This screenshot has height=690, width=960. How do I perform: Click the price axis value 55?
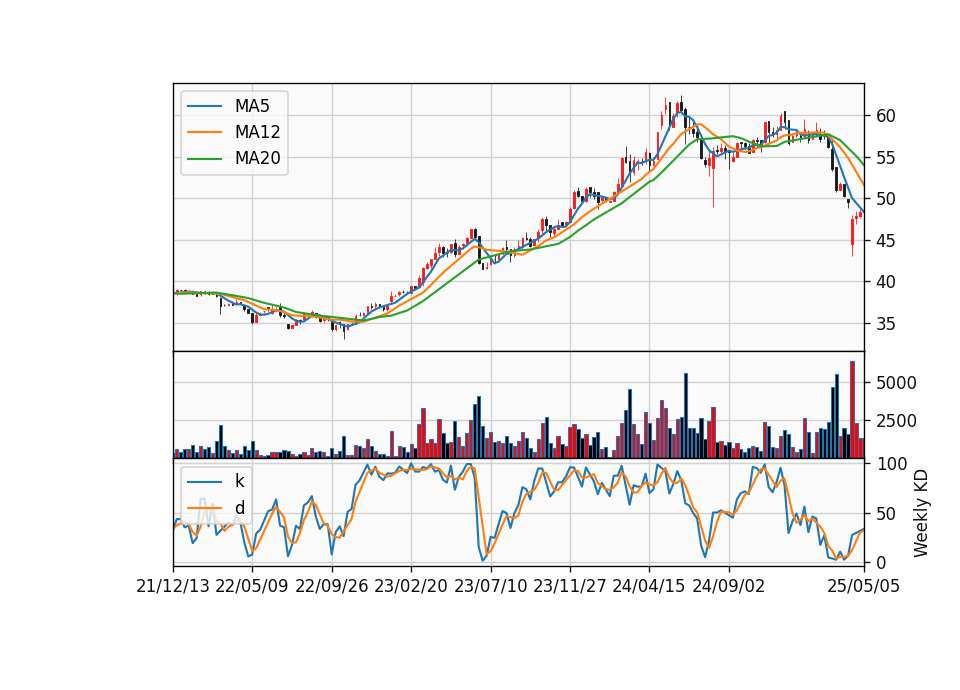(885, 158)
